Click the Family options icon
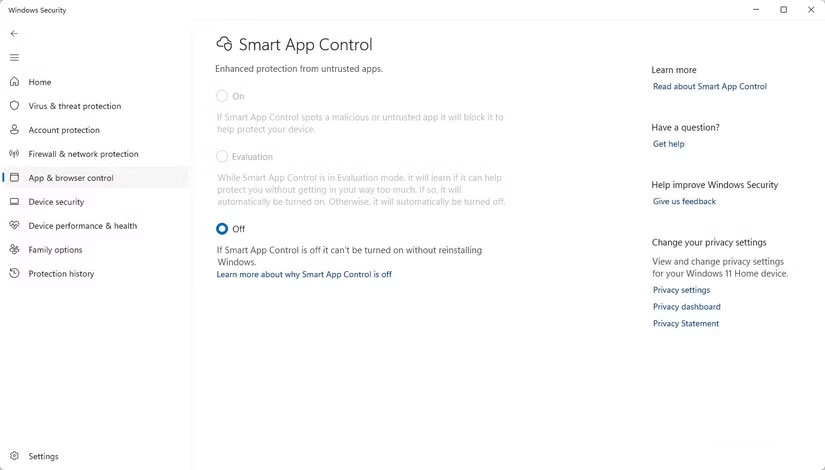Viewport: 825px width, 470px height. (x=14, y=250)
